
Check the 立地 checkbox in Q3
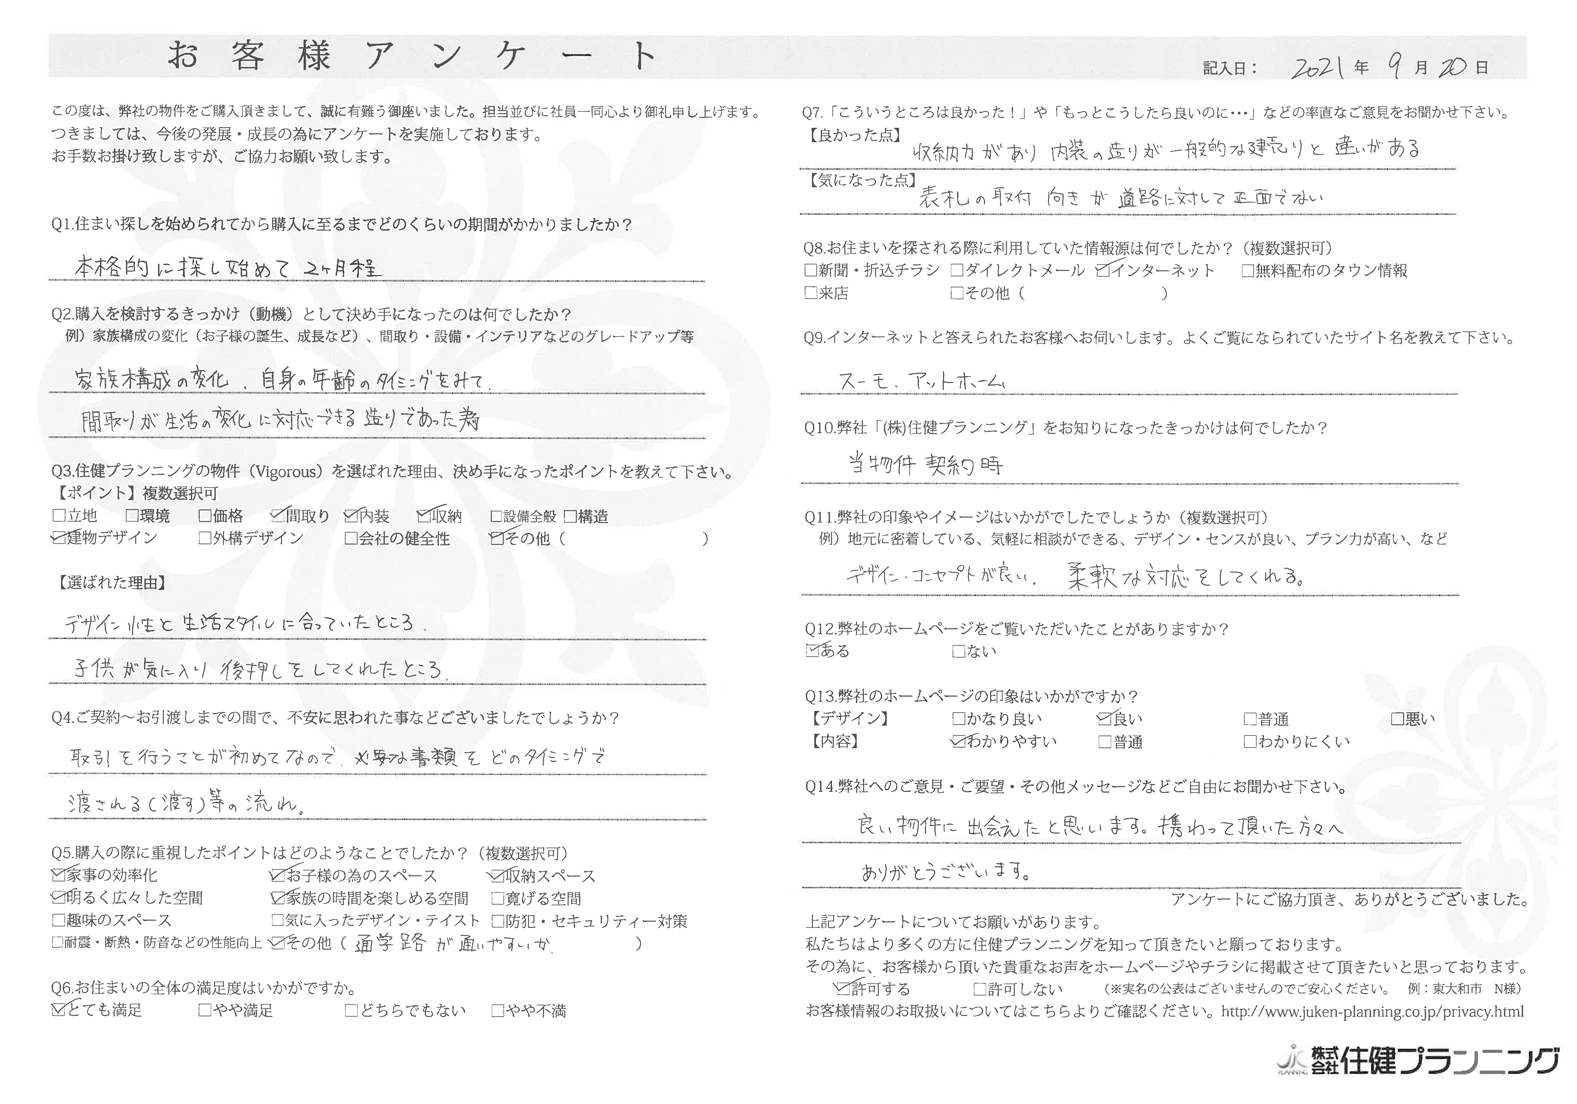tap(59, 517)
